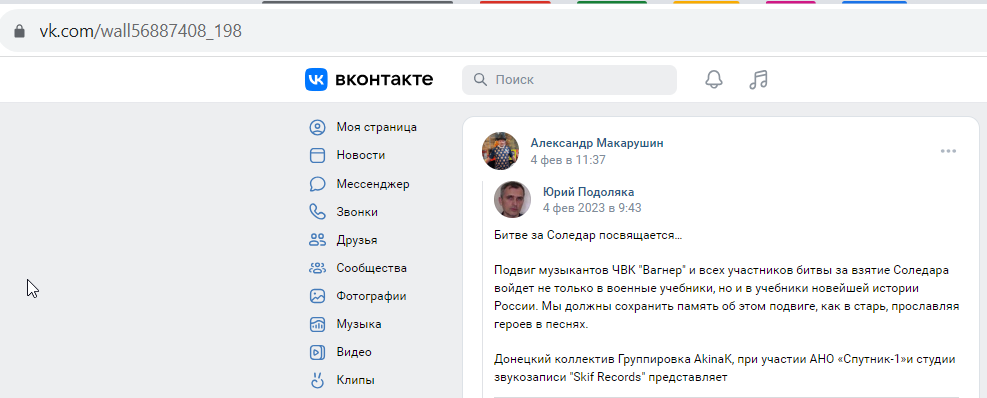Click the Видео play icon

[x=317, y=353]
